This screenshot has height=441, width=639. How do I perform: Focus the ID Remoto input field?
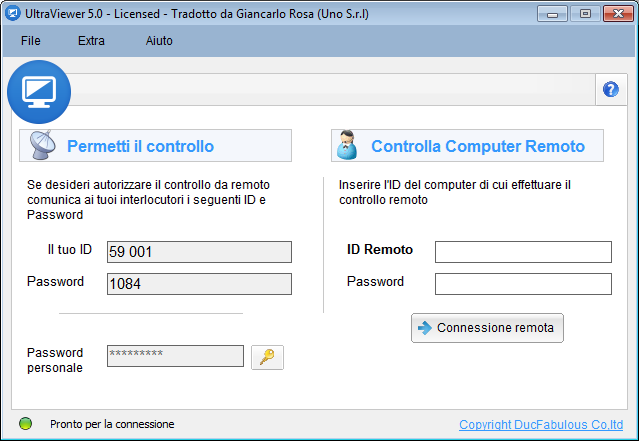click(523, 252)
